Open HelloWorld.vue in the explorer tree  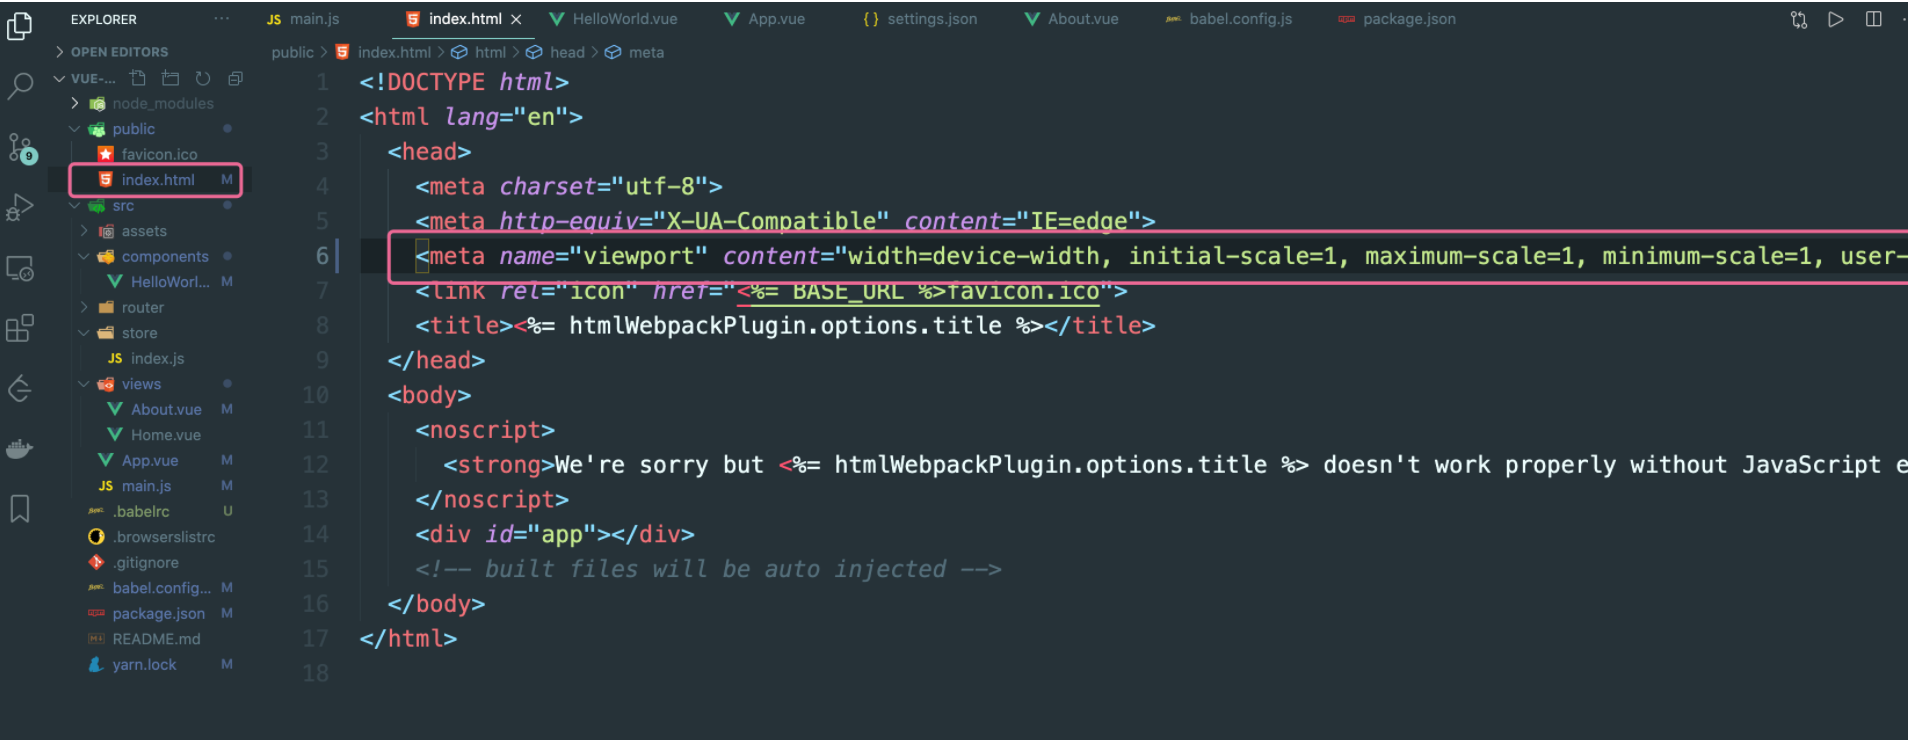click(158, 282)
